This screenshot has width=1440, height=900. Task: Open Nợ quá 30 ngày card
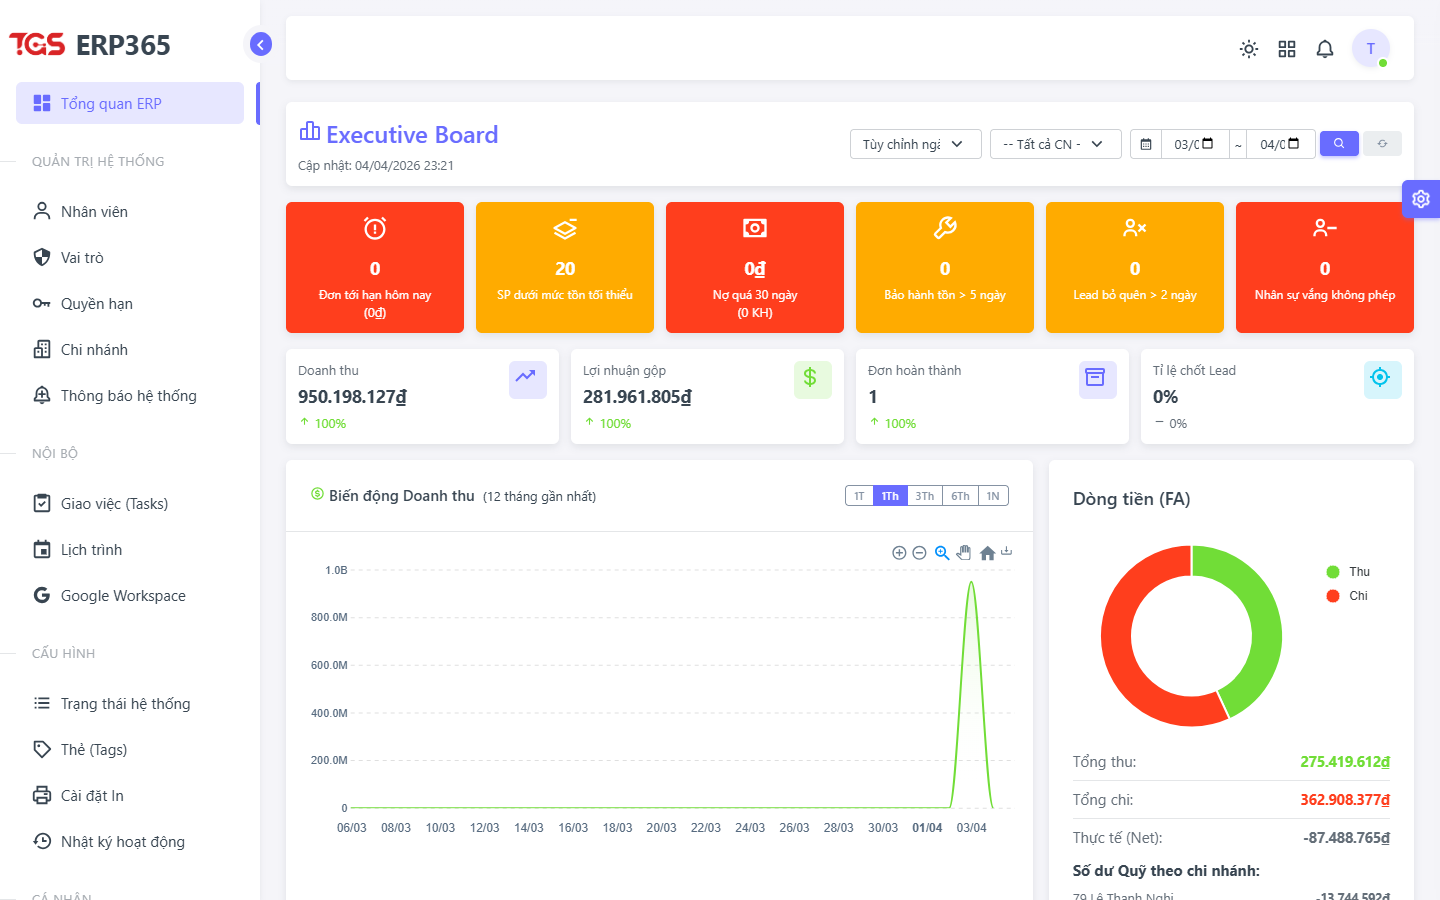click(x=755, y=267)
